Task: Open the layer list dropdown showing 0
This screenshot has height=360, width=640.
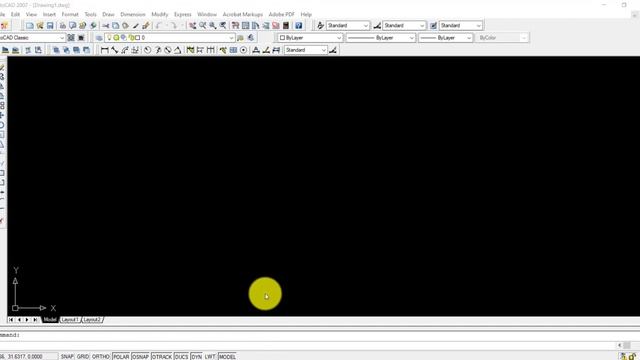Action: tap(231, 38)
